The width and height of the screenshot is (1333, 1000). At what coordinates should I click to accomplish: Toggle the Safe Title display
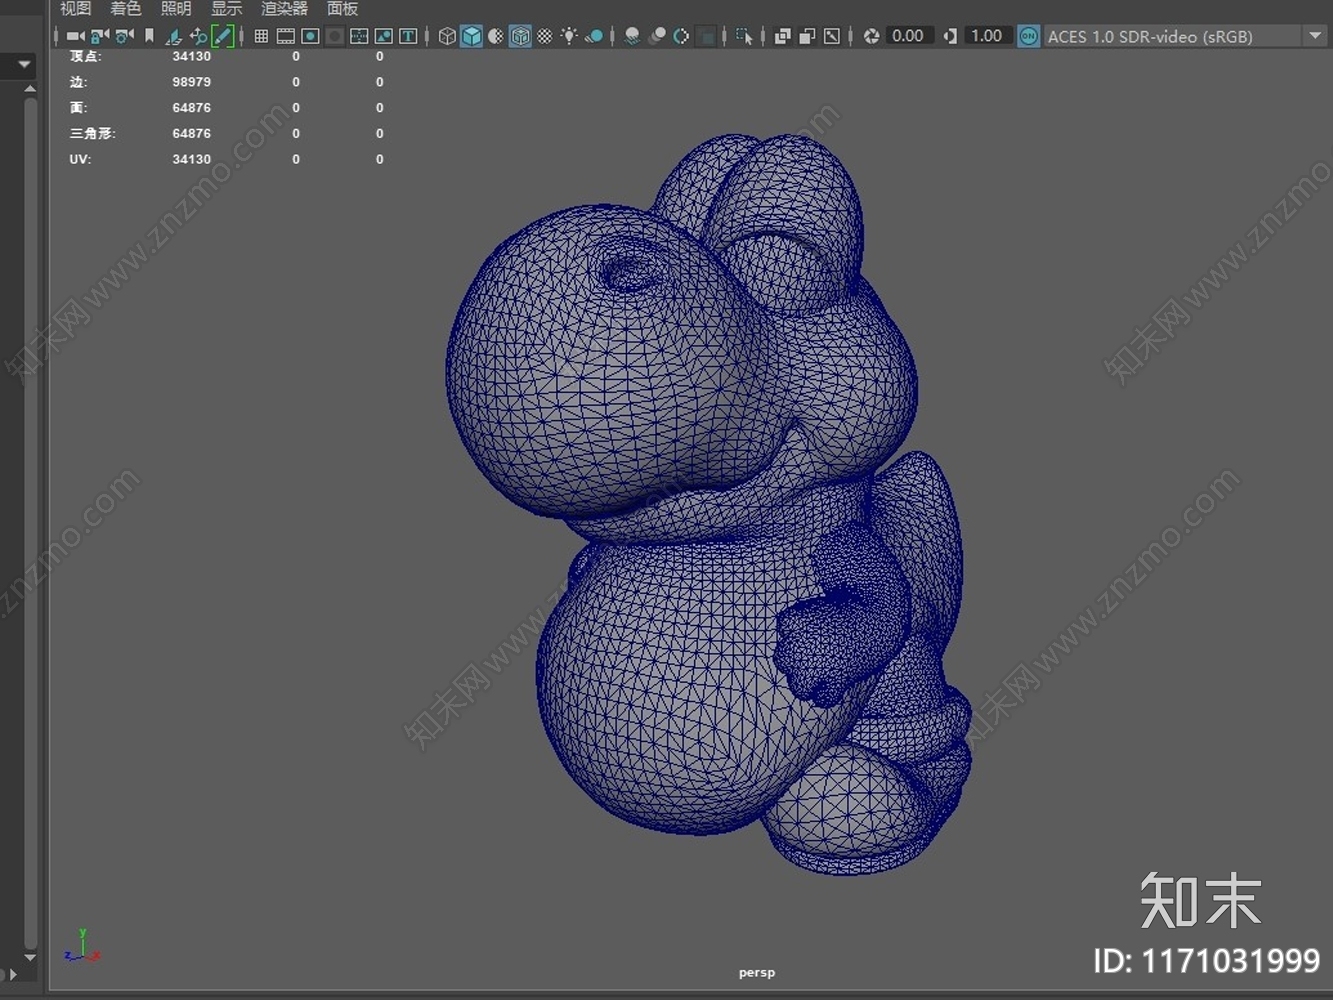coord(408,36)
